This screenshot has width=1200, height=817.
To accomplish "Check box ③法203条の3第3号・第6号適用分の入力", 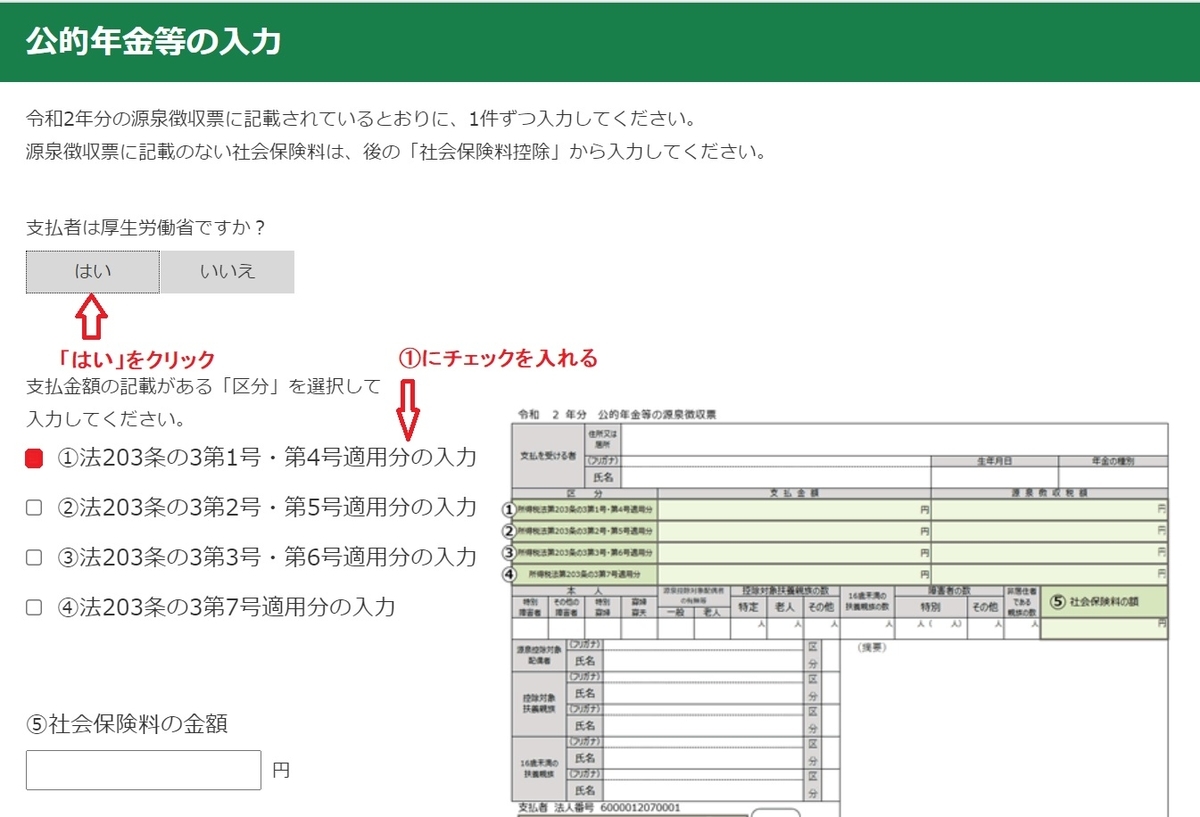I will tap(35, 556).
